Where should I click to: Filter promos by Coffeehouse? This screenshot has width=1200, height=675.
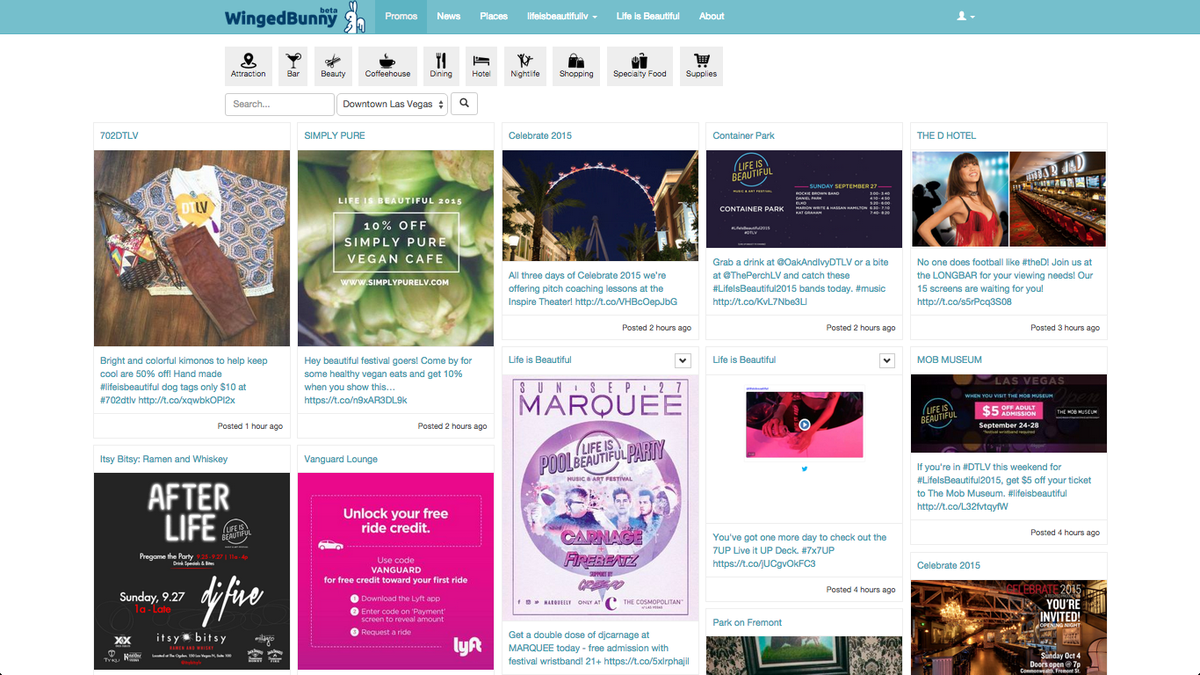[387, 66]
